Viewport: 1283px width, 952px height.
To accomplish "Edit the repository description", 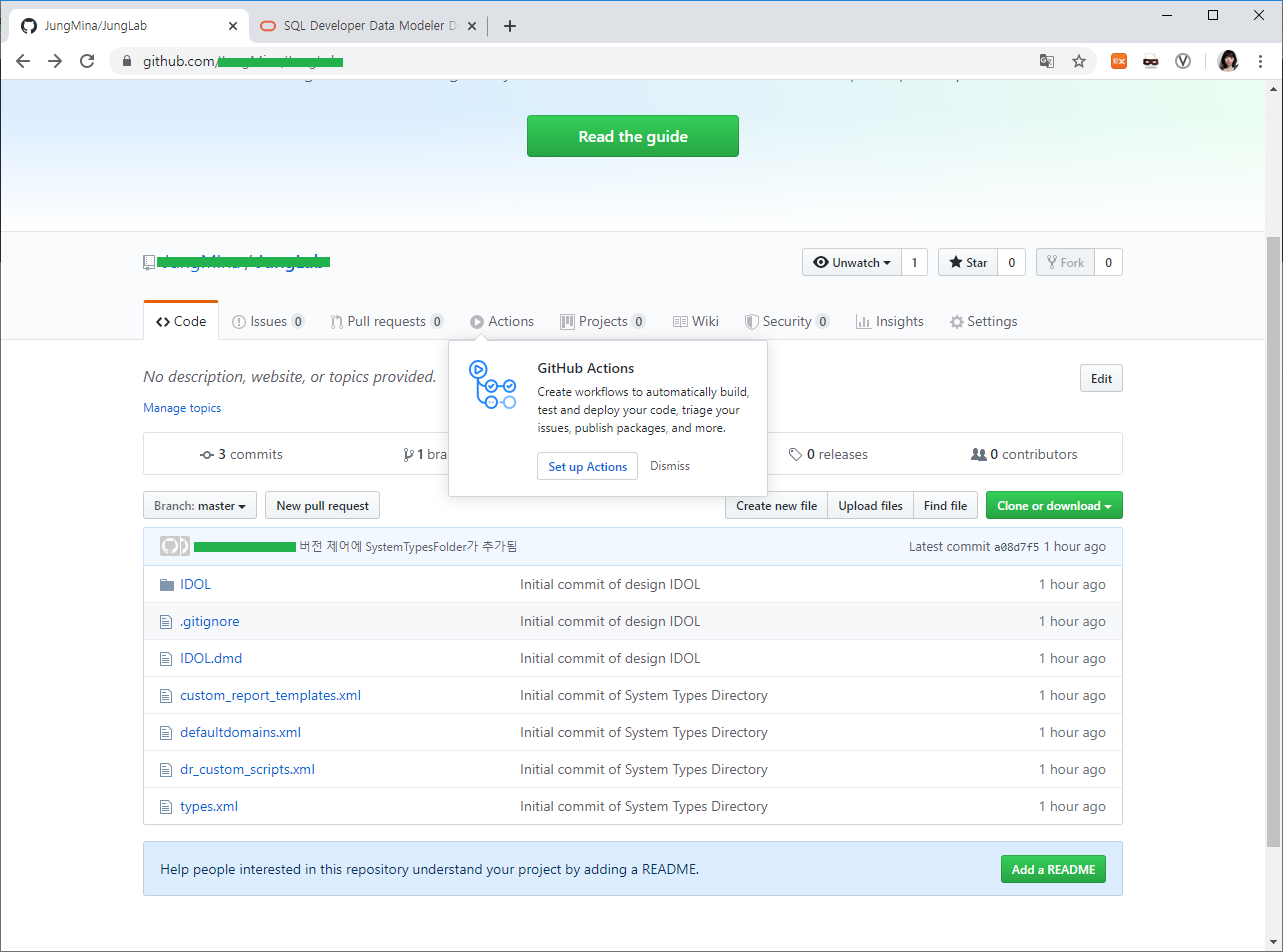I will click(1101, 379).
